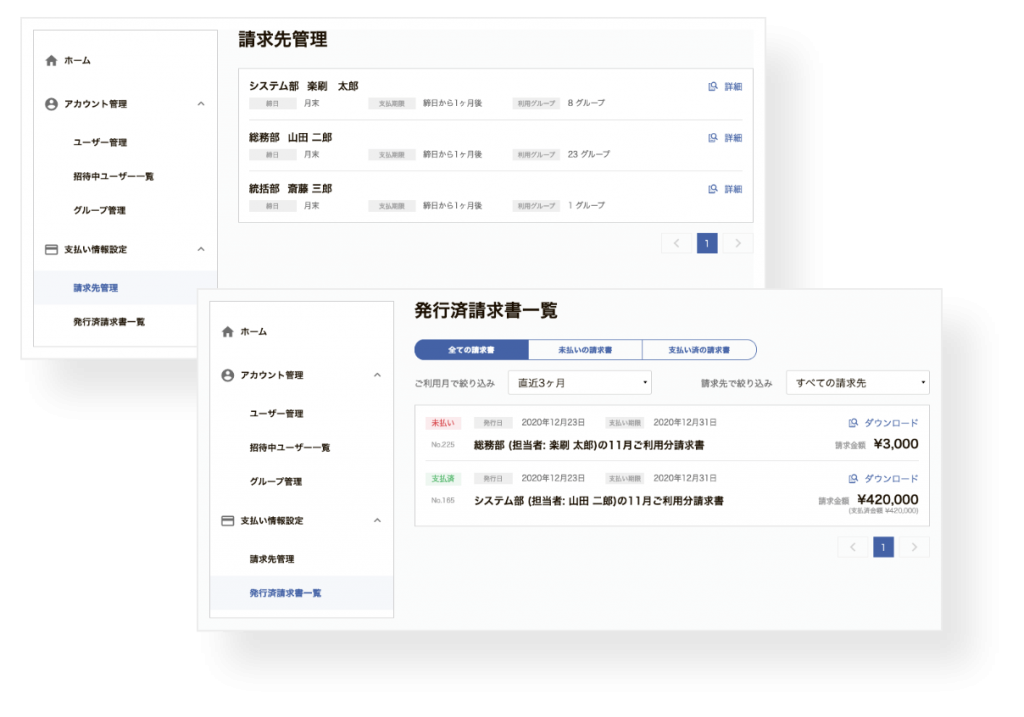1024x717 pixels.
Task: Open 発行済請求書一覧 in the 請求先管理 window sidebar
Action: (109, 322)
